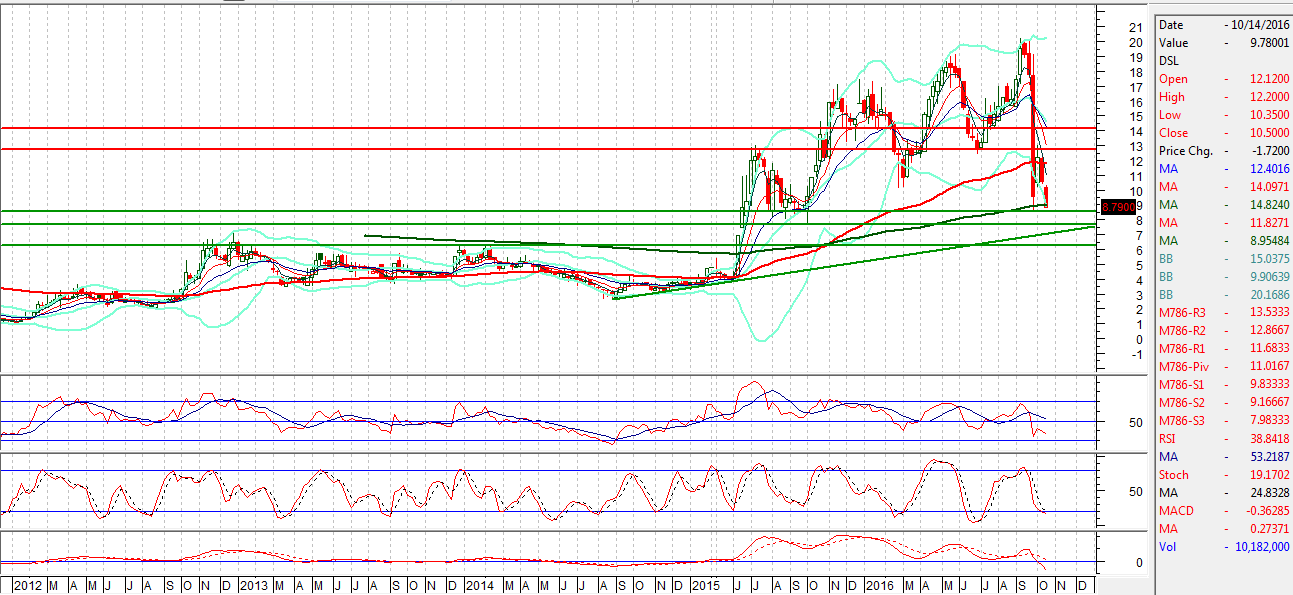Click the 2016 year label on time axis

coord(880,584)
